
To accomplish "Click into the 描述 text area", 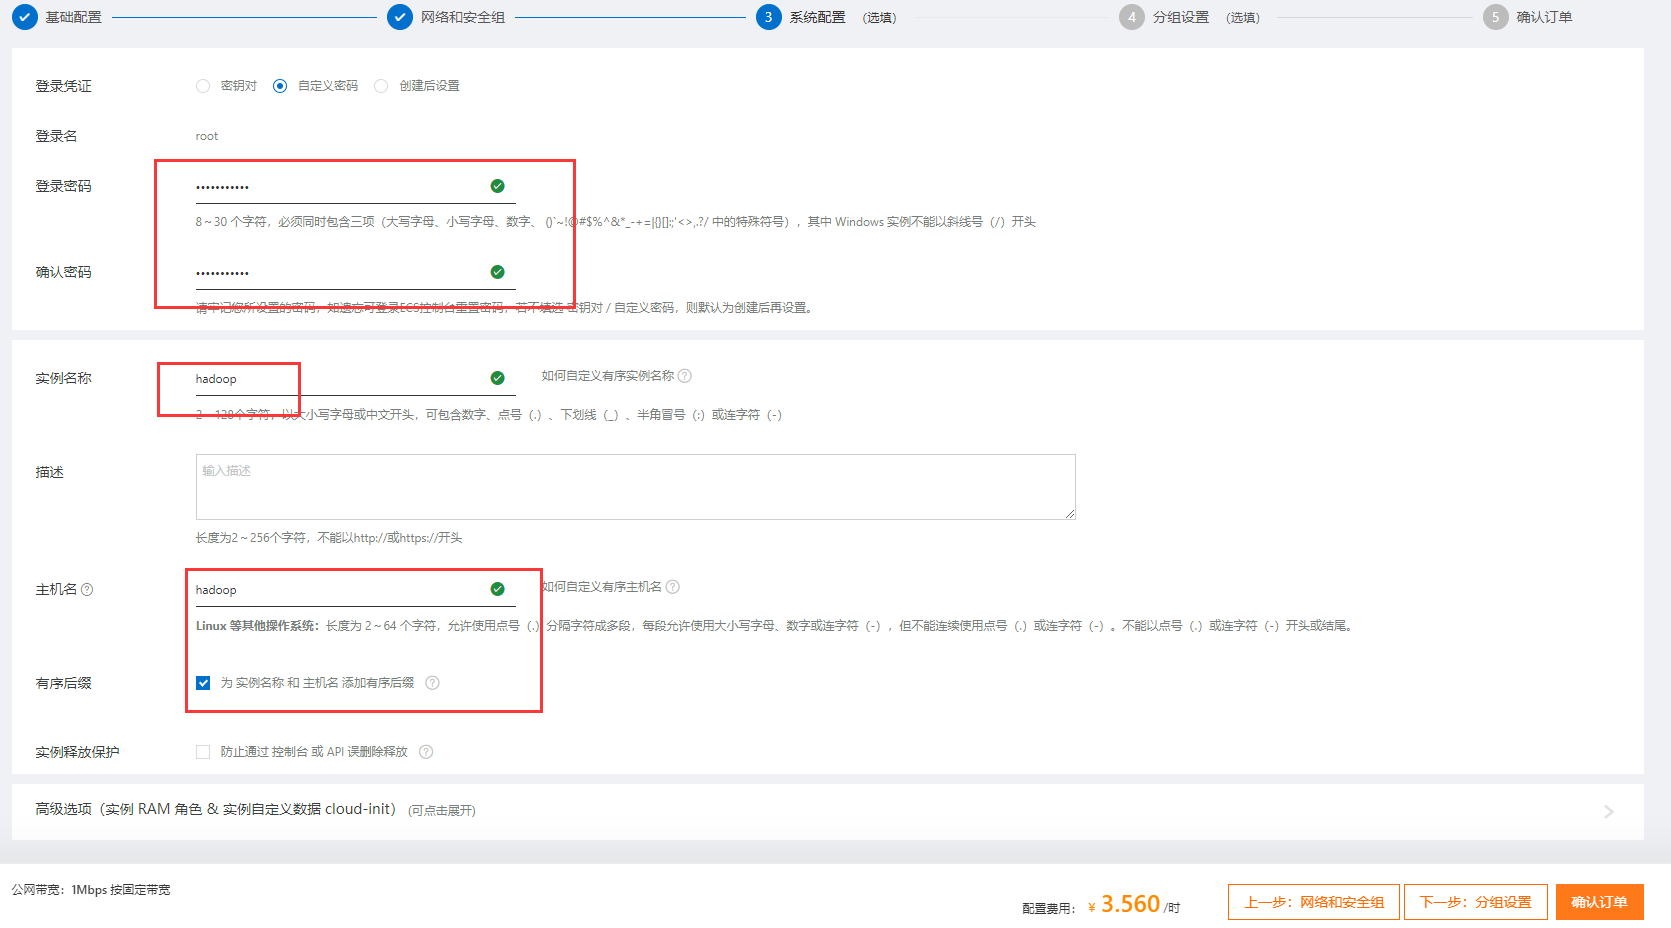I will (635, 487).
